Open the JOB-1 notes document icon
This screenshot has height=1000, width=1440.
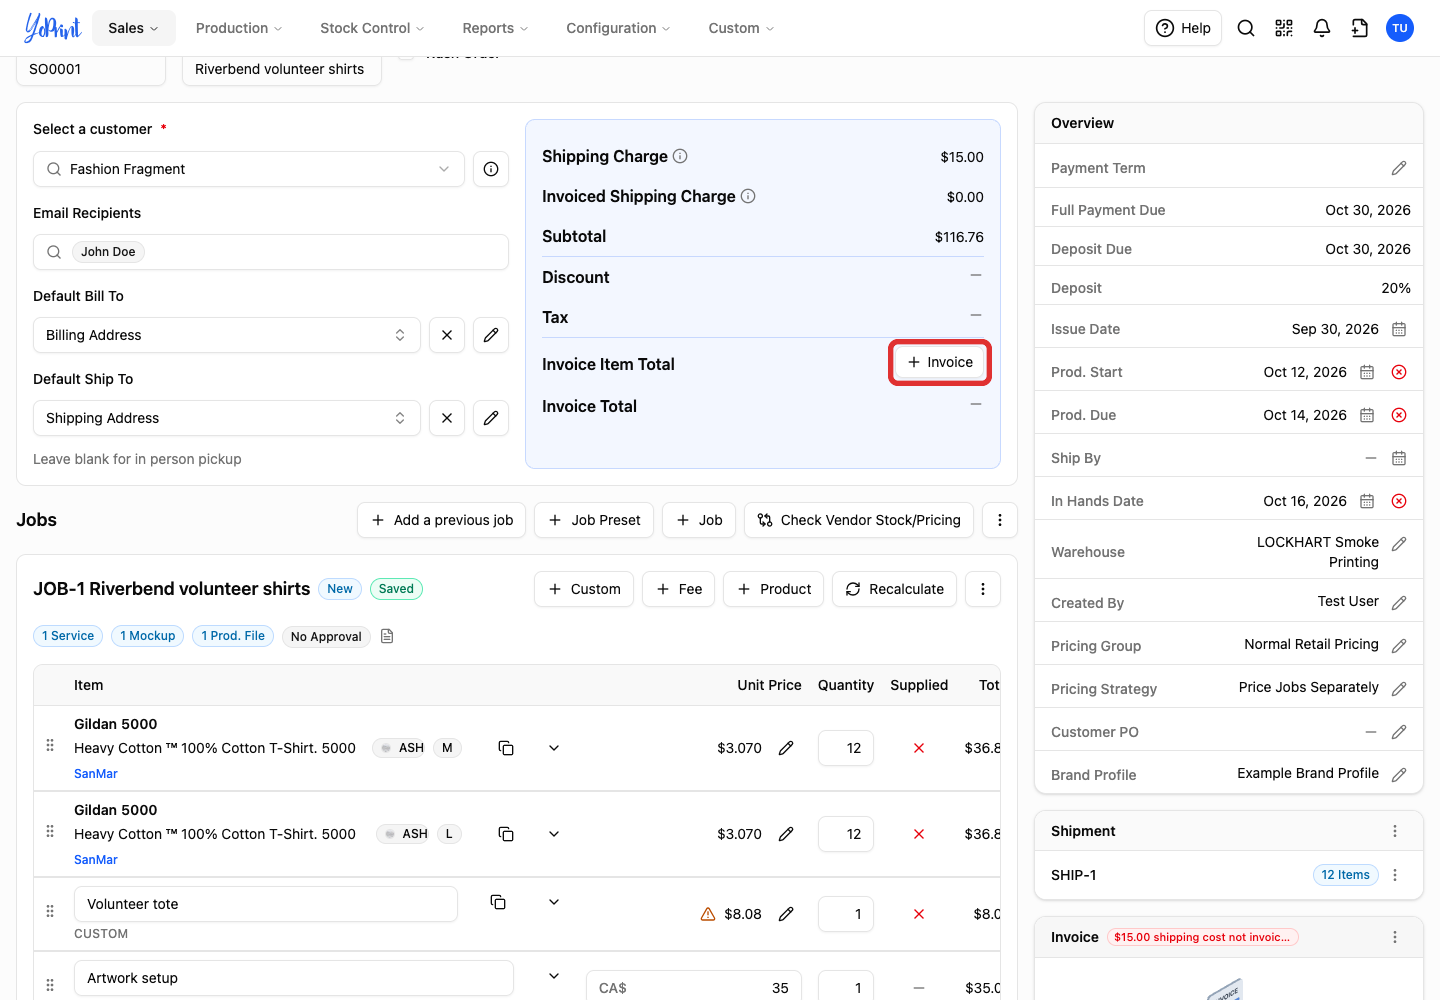[x=387, y=636]
